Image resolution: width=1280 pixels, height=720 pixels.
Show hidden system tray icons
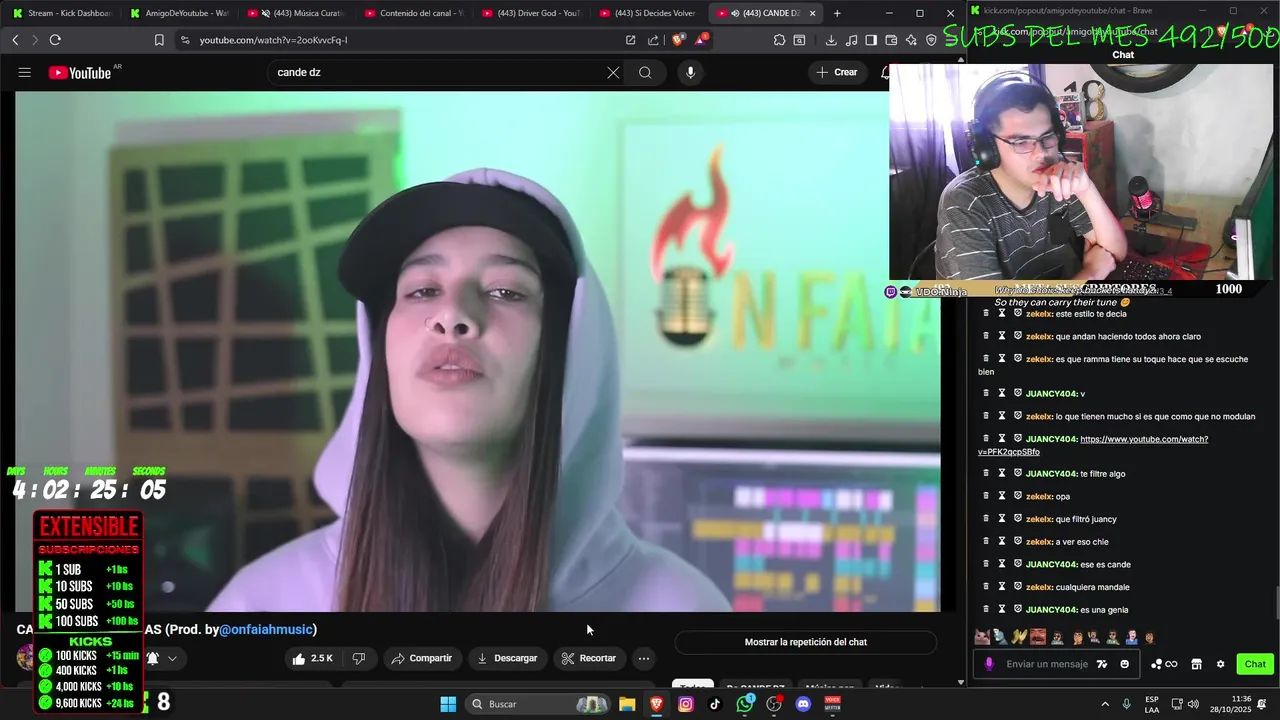(x=1105, y=704)
